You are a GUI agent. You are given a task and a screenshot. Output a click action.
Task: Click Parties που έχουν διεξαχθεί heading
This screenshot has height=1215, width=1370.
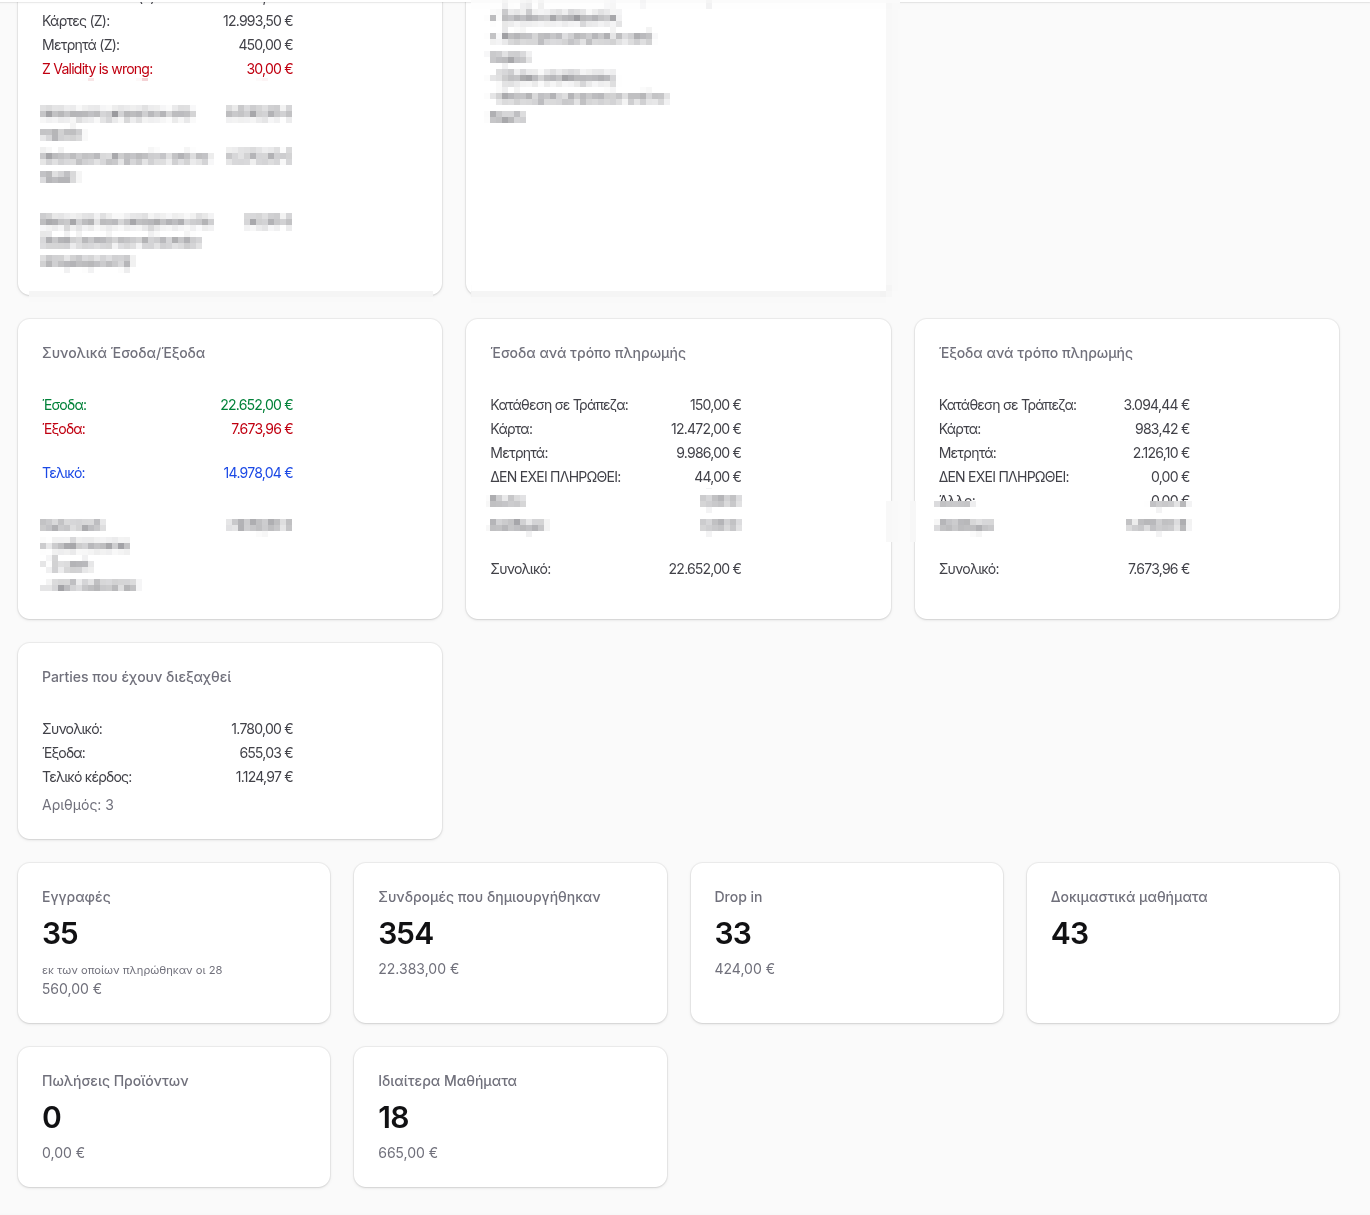coord(136,677)
